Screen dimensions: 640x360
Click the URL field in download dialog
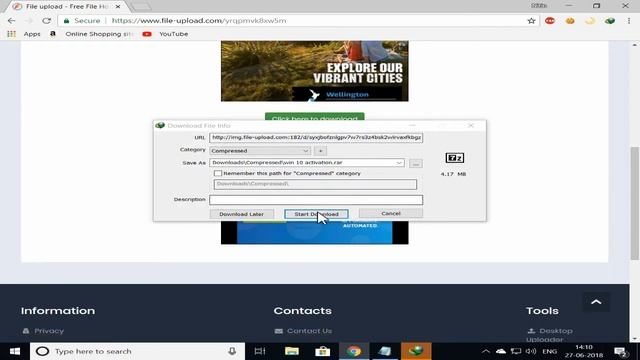pos(316,138)
